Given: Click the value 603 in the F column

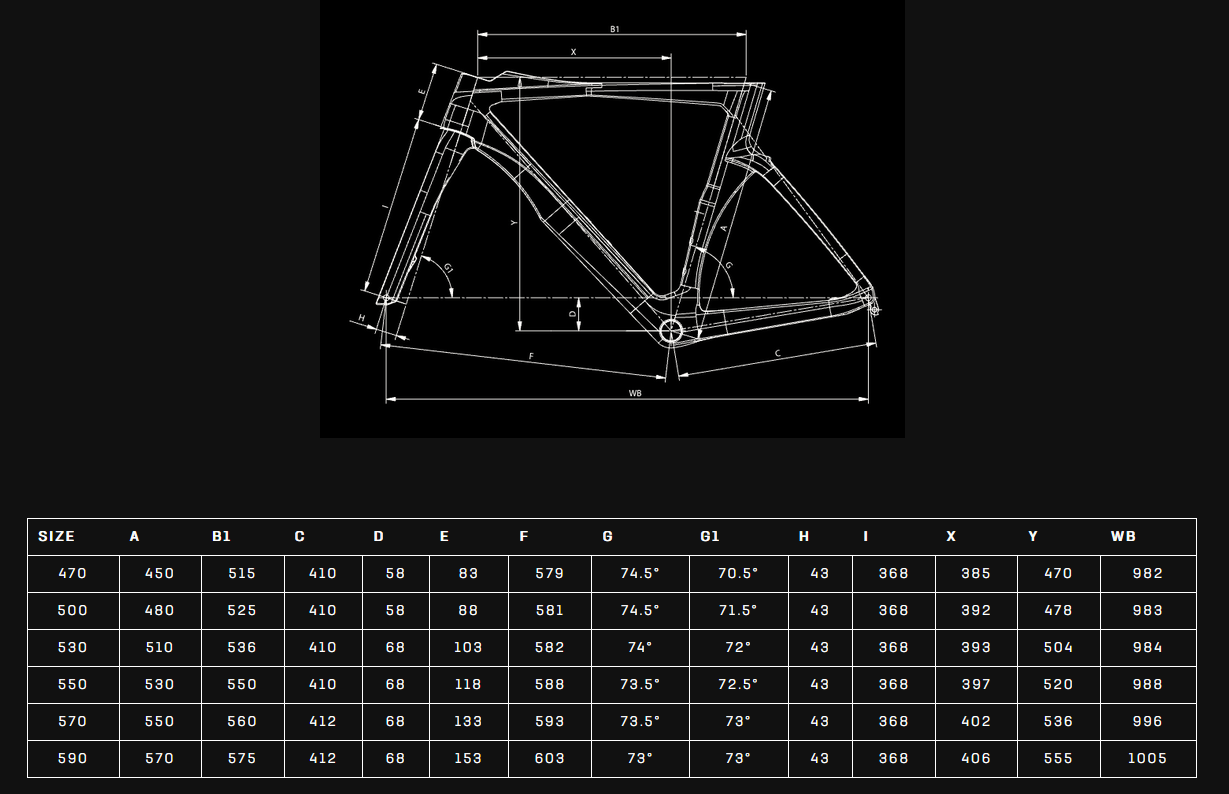Looking at the screenshot, I should tap(549, 759).
